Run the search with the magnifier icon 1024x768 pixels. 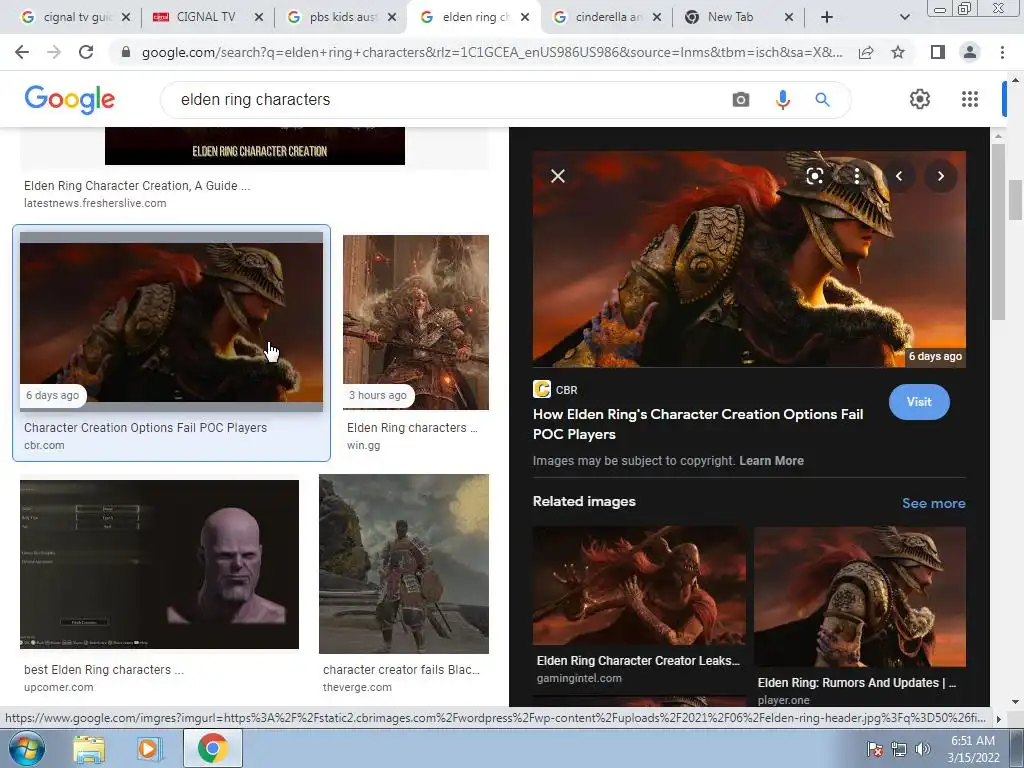822,100
